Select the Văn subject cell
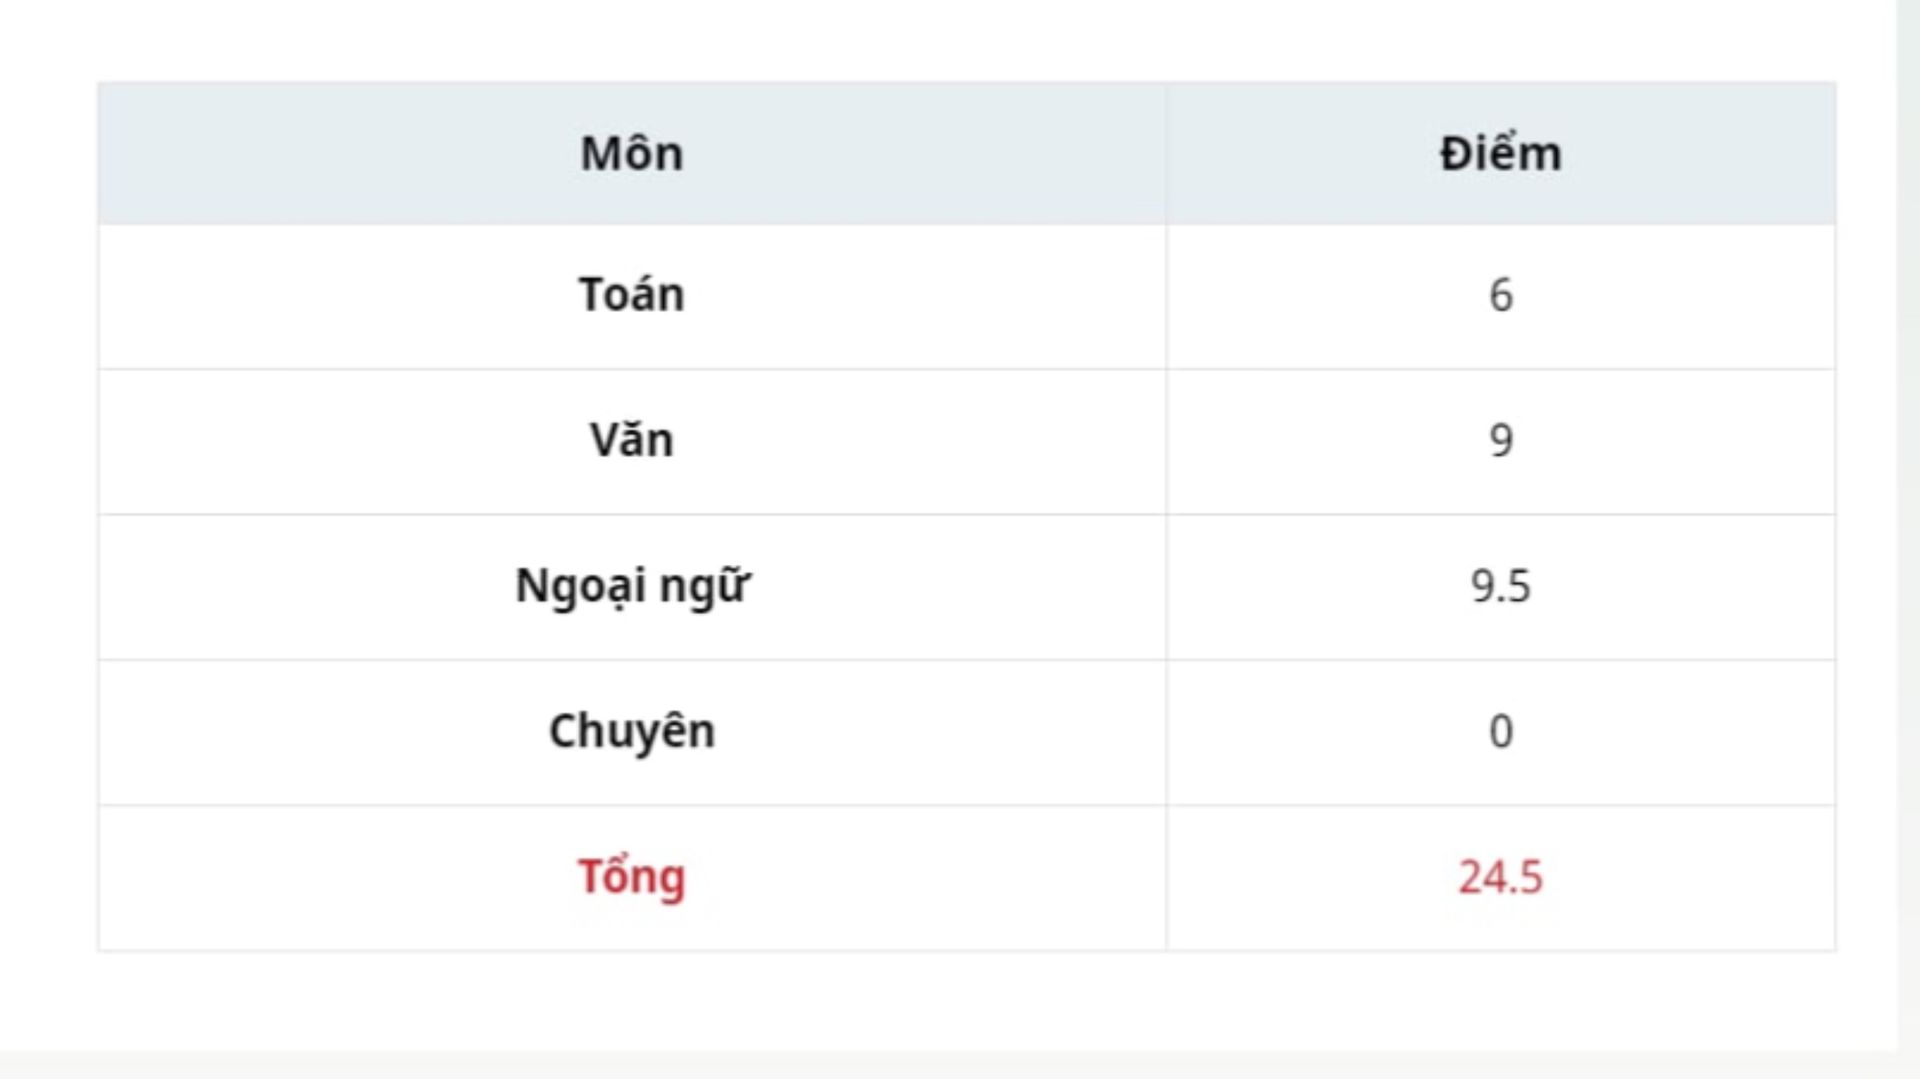 pos(631,440)
